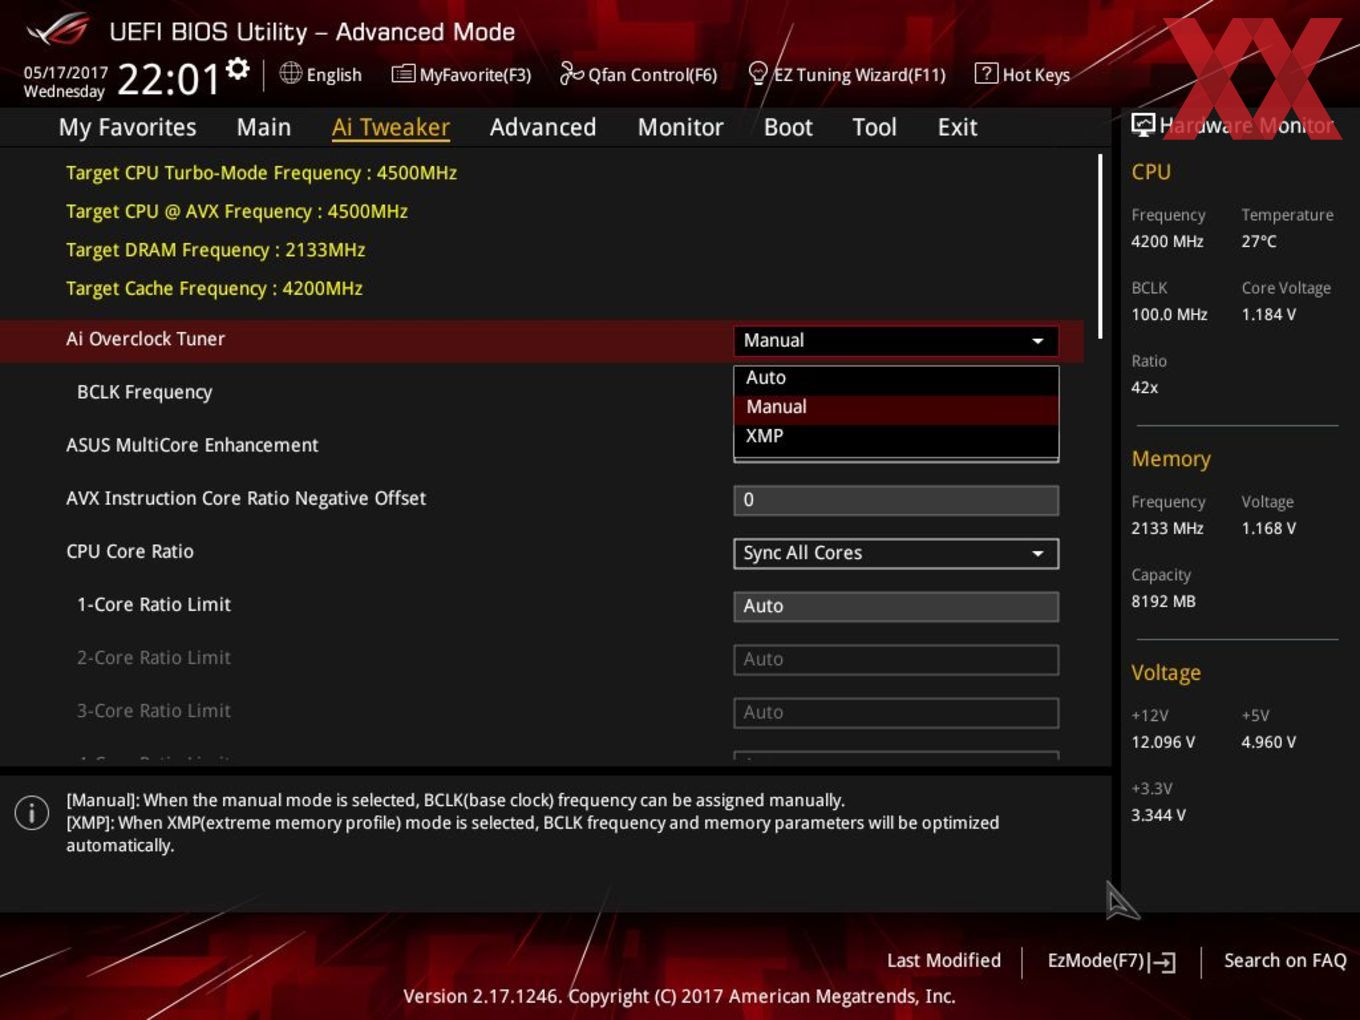
Task: Click the Hot Keys question mark icon
Action: (986, 73)
